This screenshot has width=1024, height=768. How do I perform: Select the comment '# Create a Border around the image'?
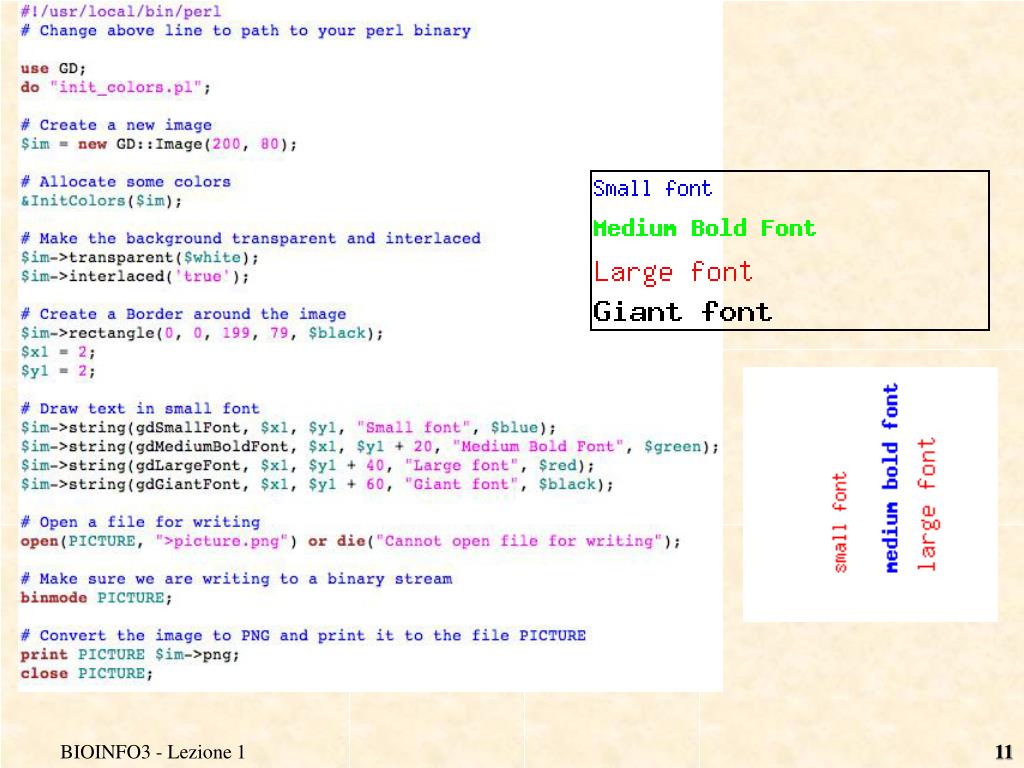tap(184, 314)
